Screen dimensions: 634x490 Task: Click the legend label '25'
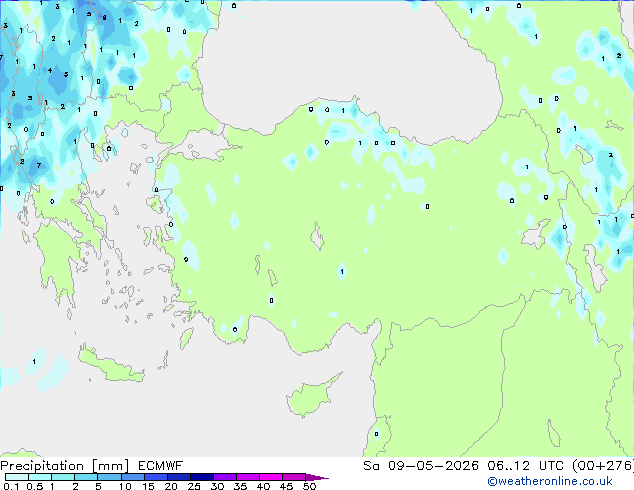[x=194, y=486]
